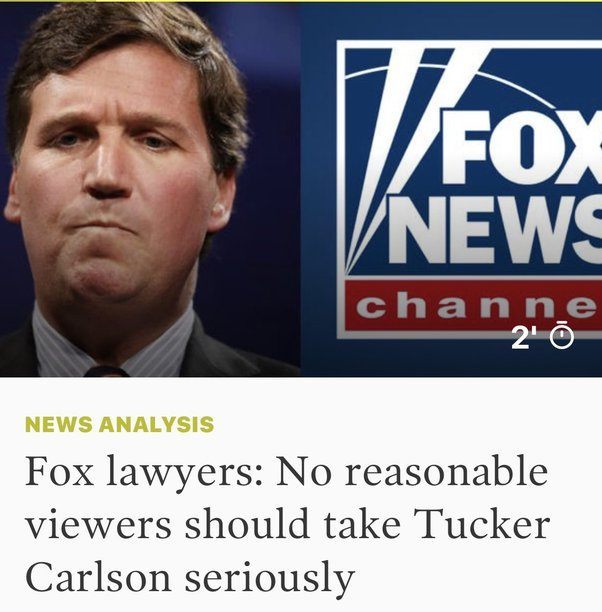Viewport: 602px width, 612px height.
Task: Click the 'Fox lawyers: No reasonable' headline line
Action: point(286,471)
